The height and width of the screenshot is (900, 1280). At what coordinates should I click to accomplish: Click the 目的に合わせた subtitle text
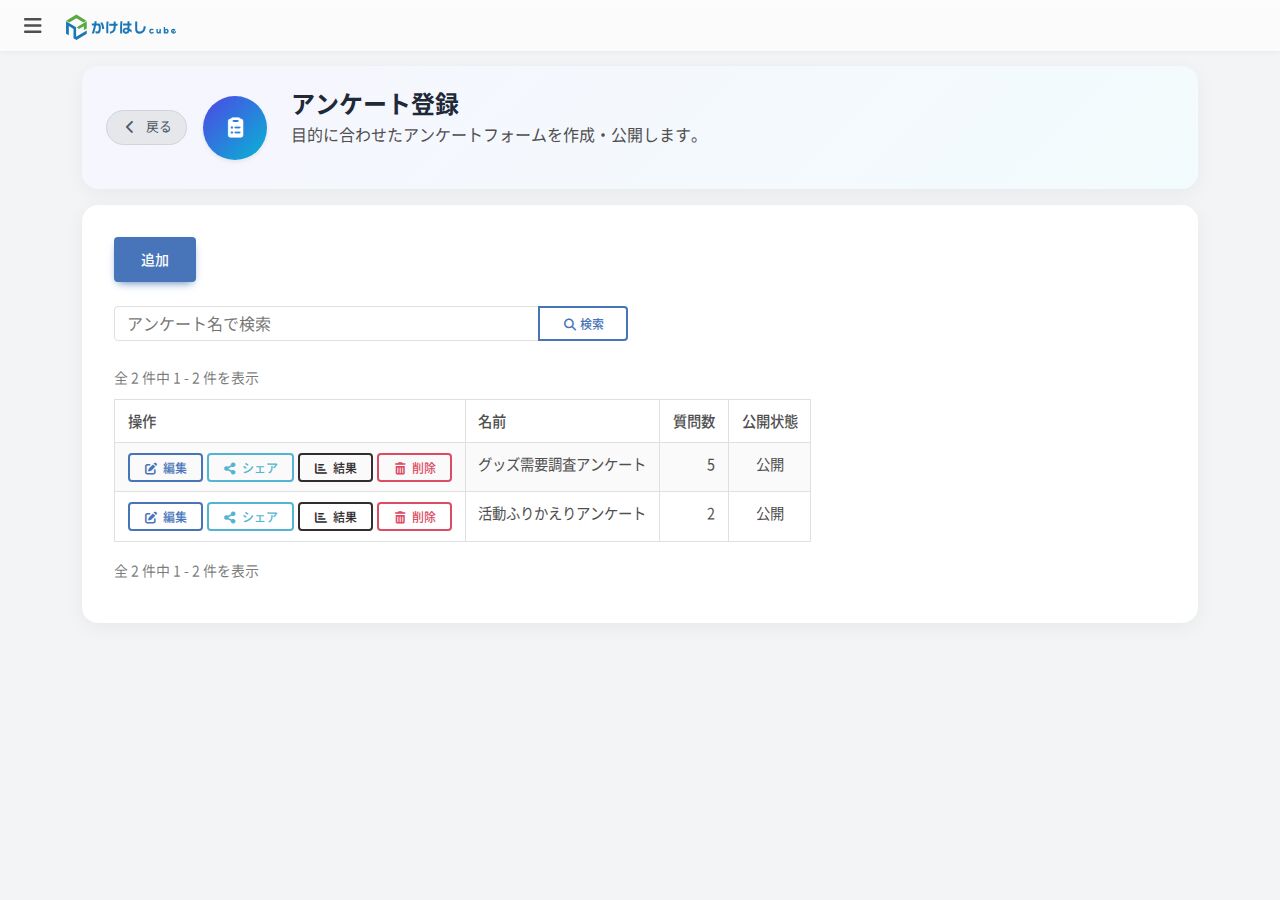coord(496,135)
